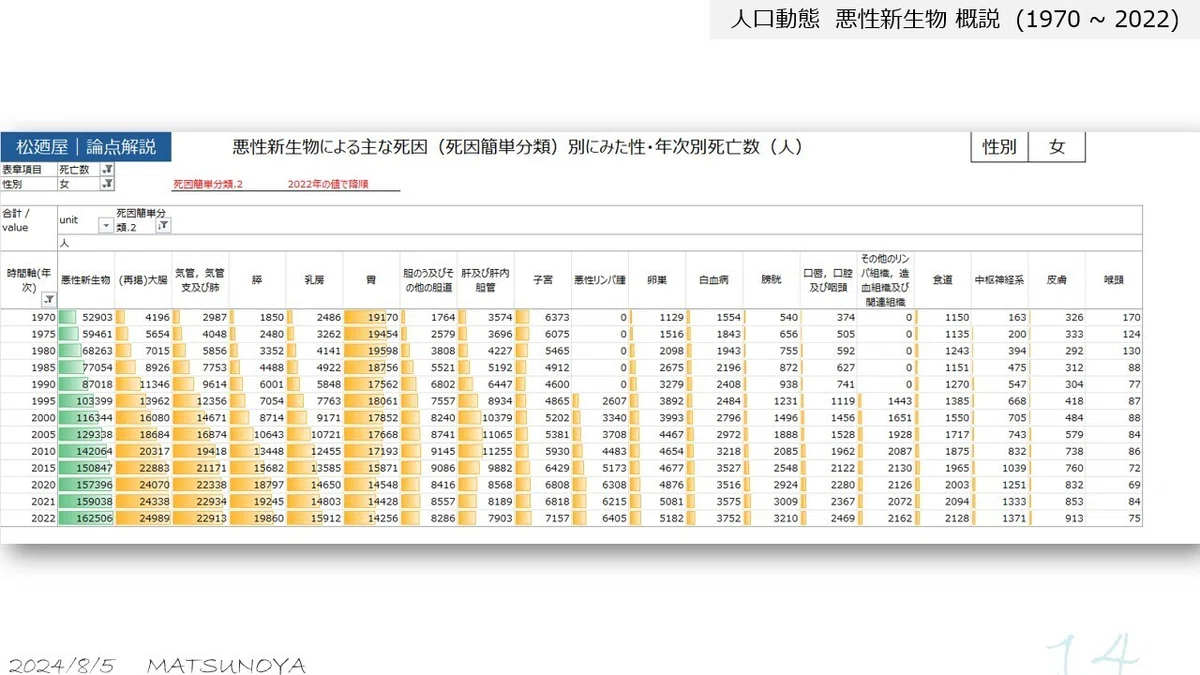
Task: Select the 24989 大腸 cell for 2022
Action: pos(143,519)
